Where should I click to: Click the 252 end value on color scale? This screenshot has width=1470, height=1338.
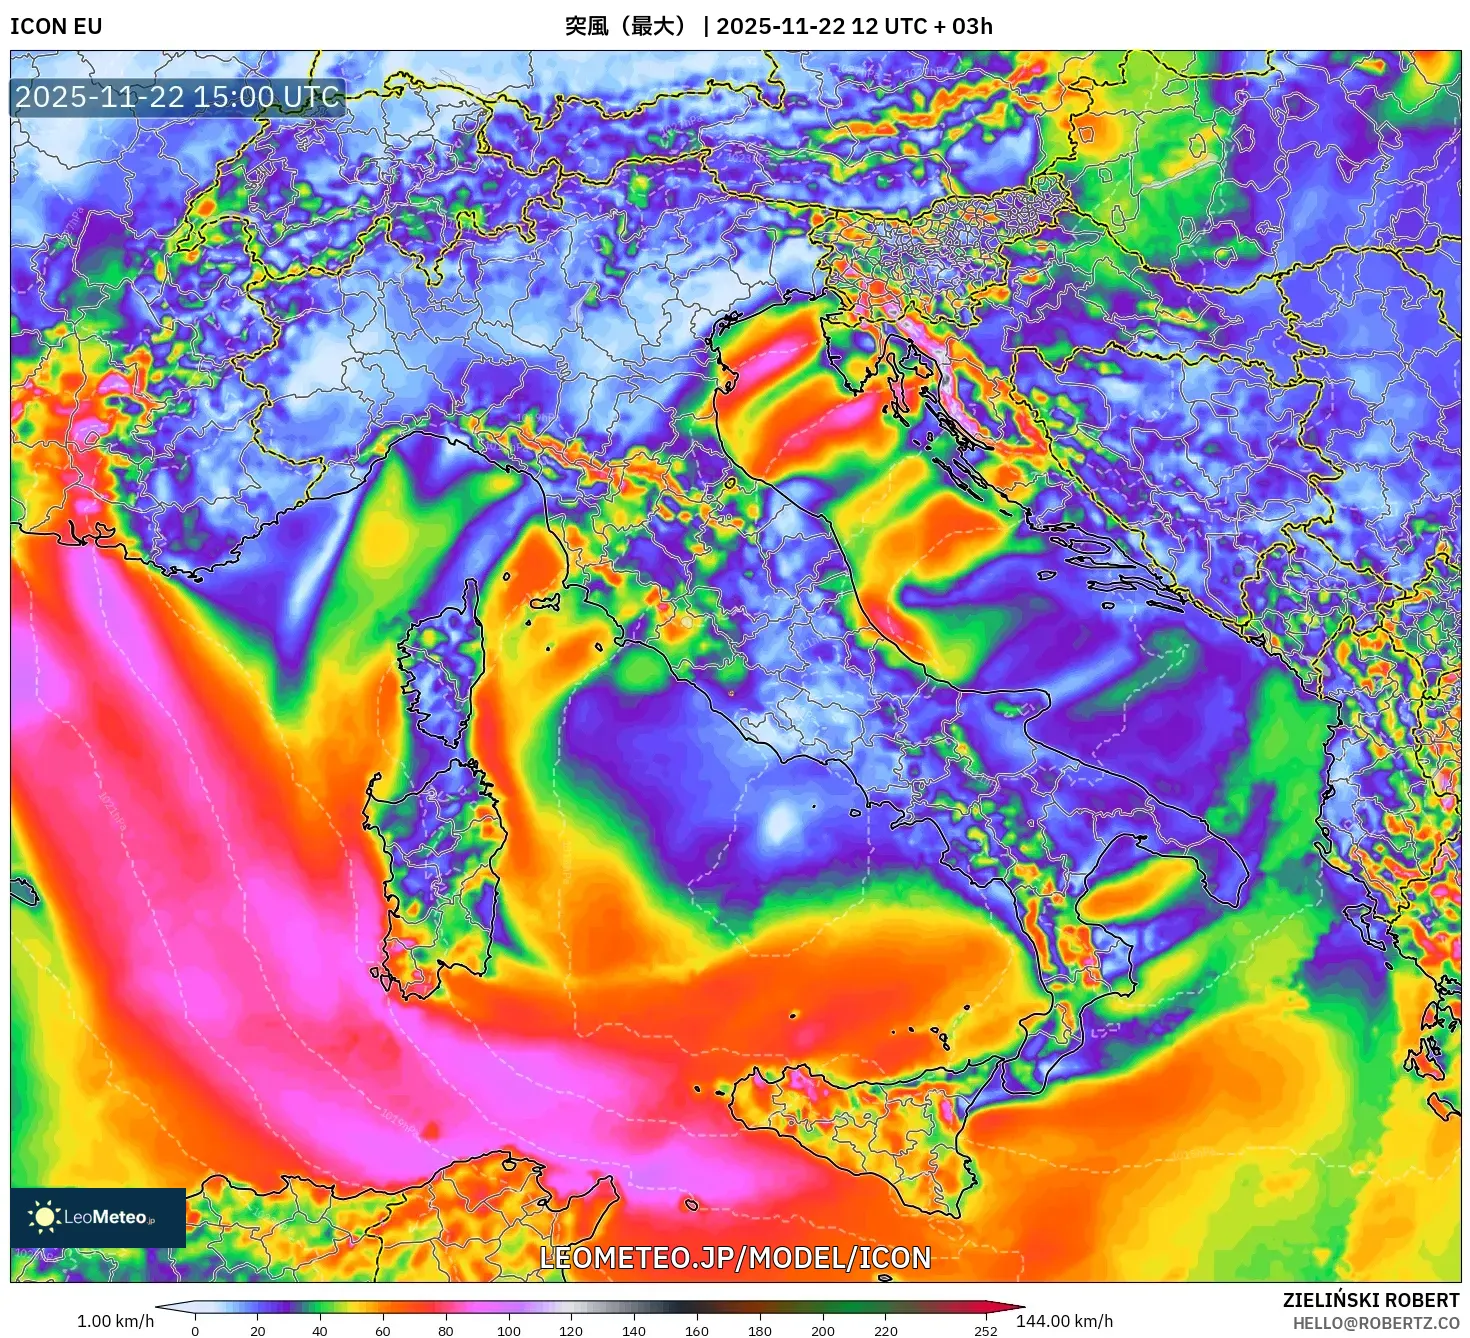pyautogui.click(x=985, y=1330)
